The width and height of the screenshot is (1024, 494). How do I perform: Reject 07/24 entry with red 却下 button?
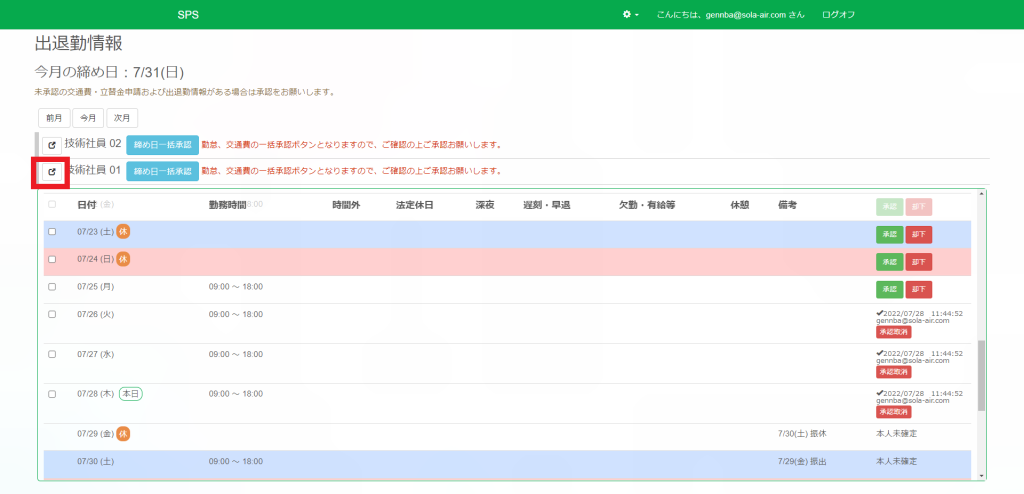click(918, 262)
